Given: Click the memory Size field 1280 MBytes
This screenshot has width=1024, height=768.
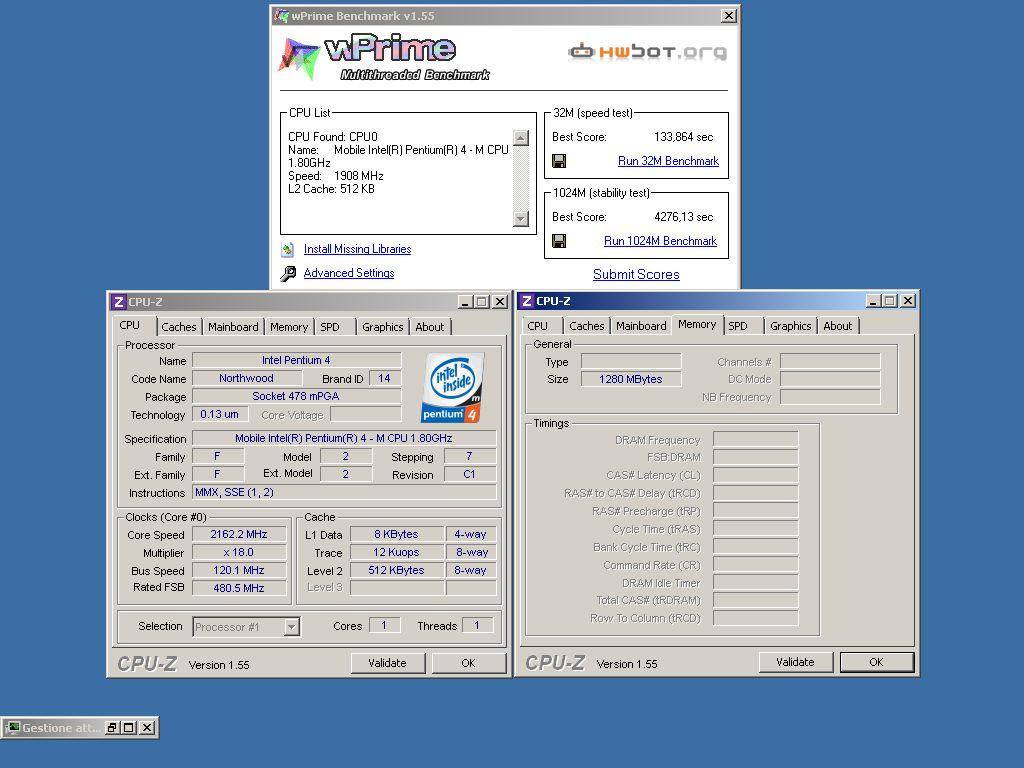Looking at the screenshot, I should click(x=631, y=379).
